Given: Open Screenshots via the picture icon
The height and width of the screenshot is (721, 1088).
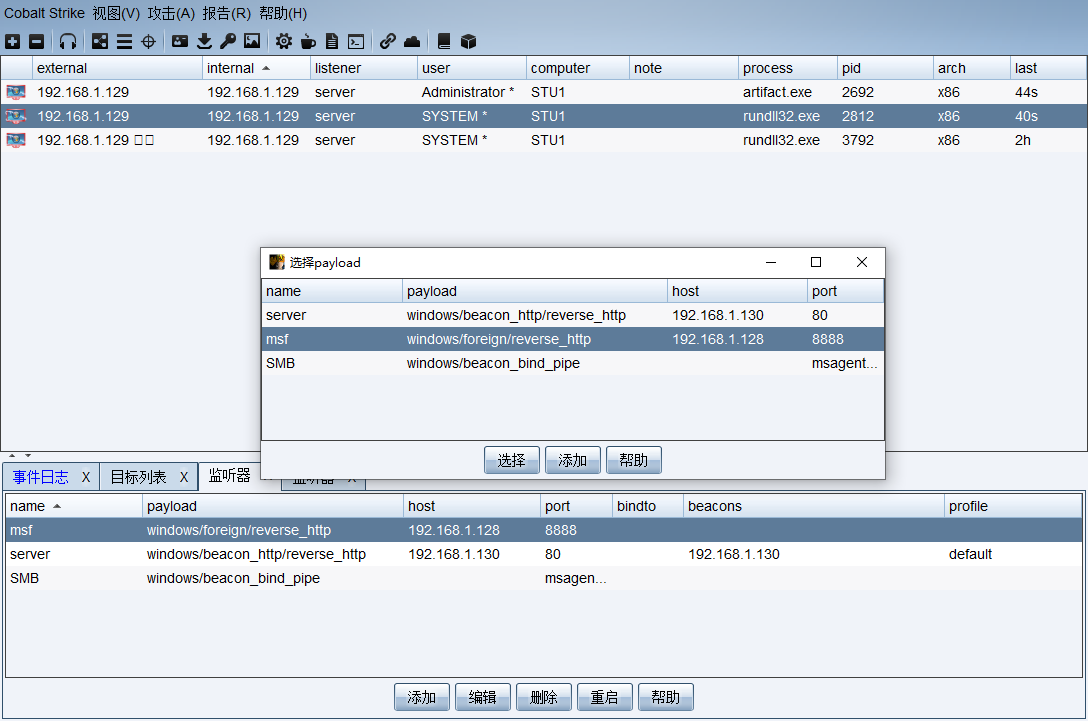Looking at the screenshot, I should [252, 42].
